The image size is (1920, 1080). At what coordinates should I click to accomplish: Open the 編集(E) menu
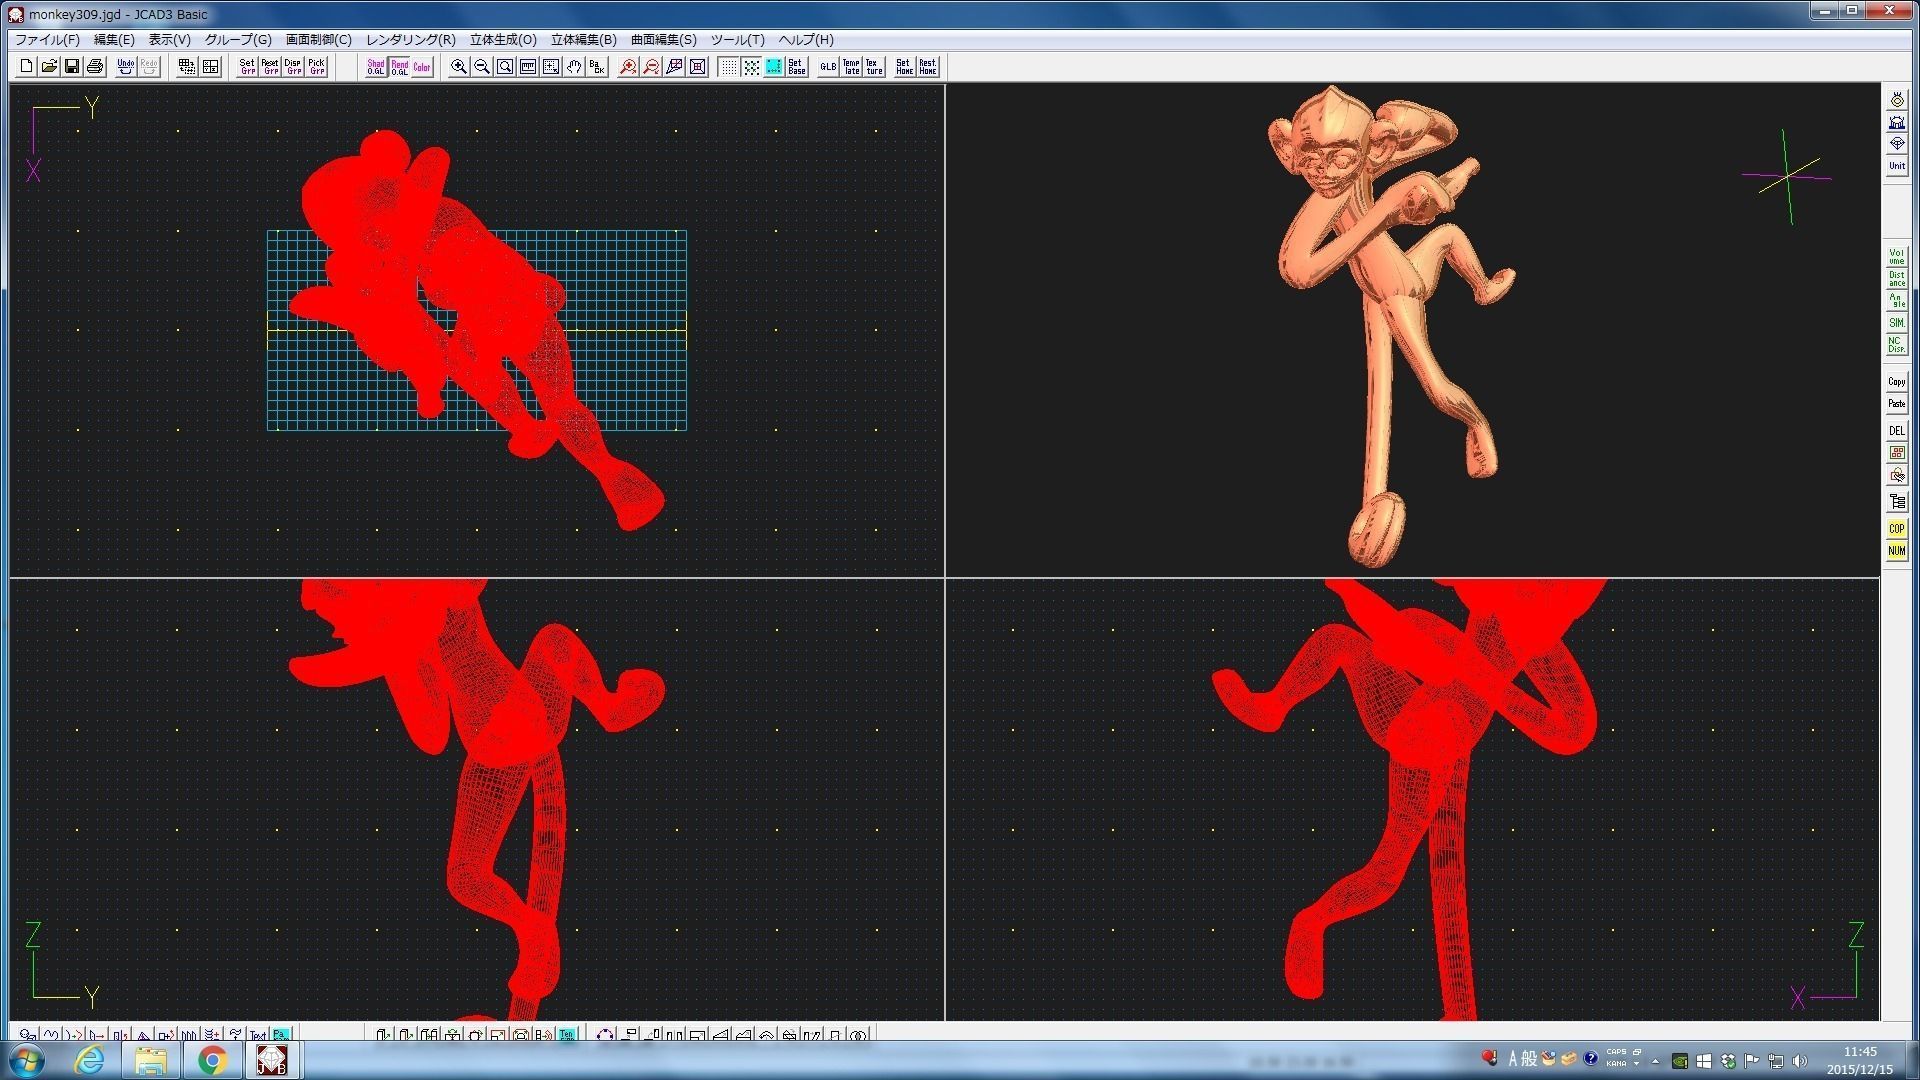114,40
